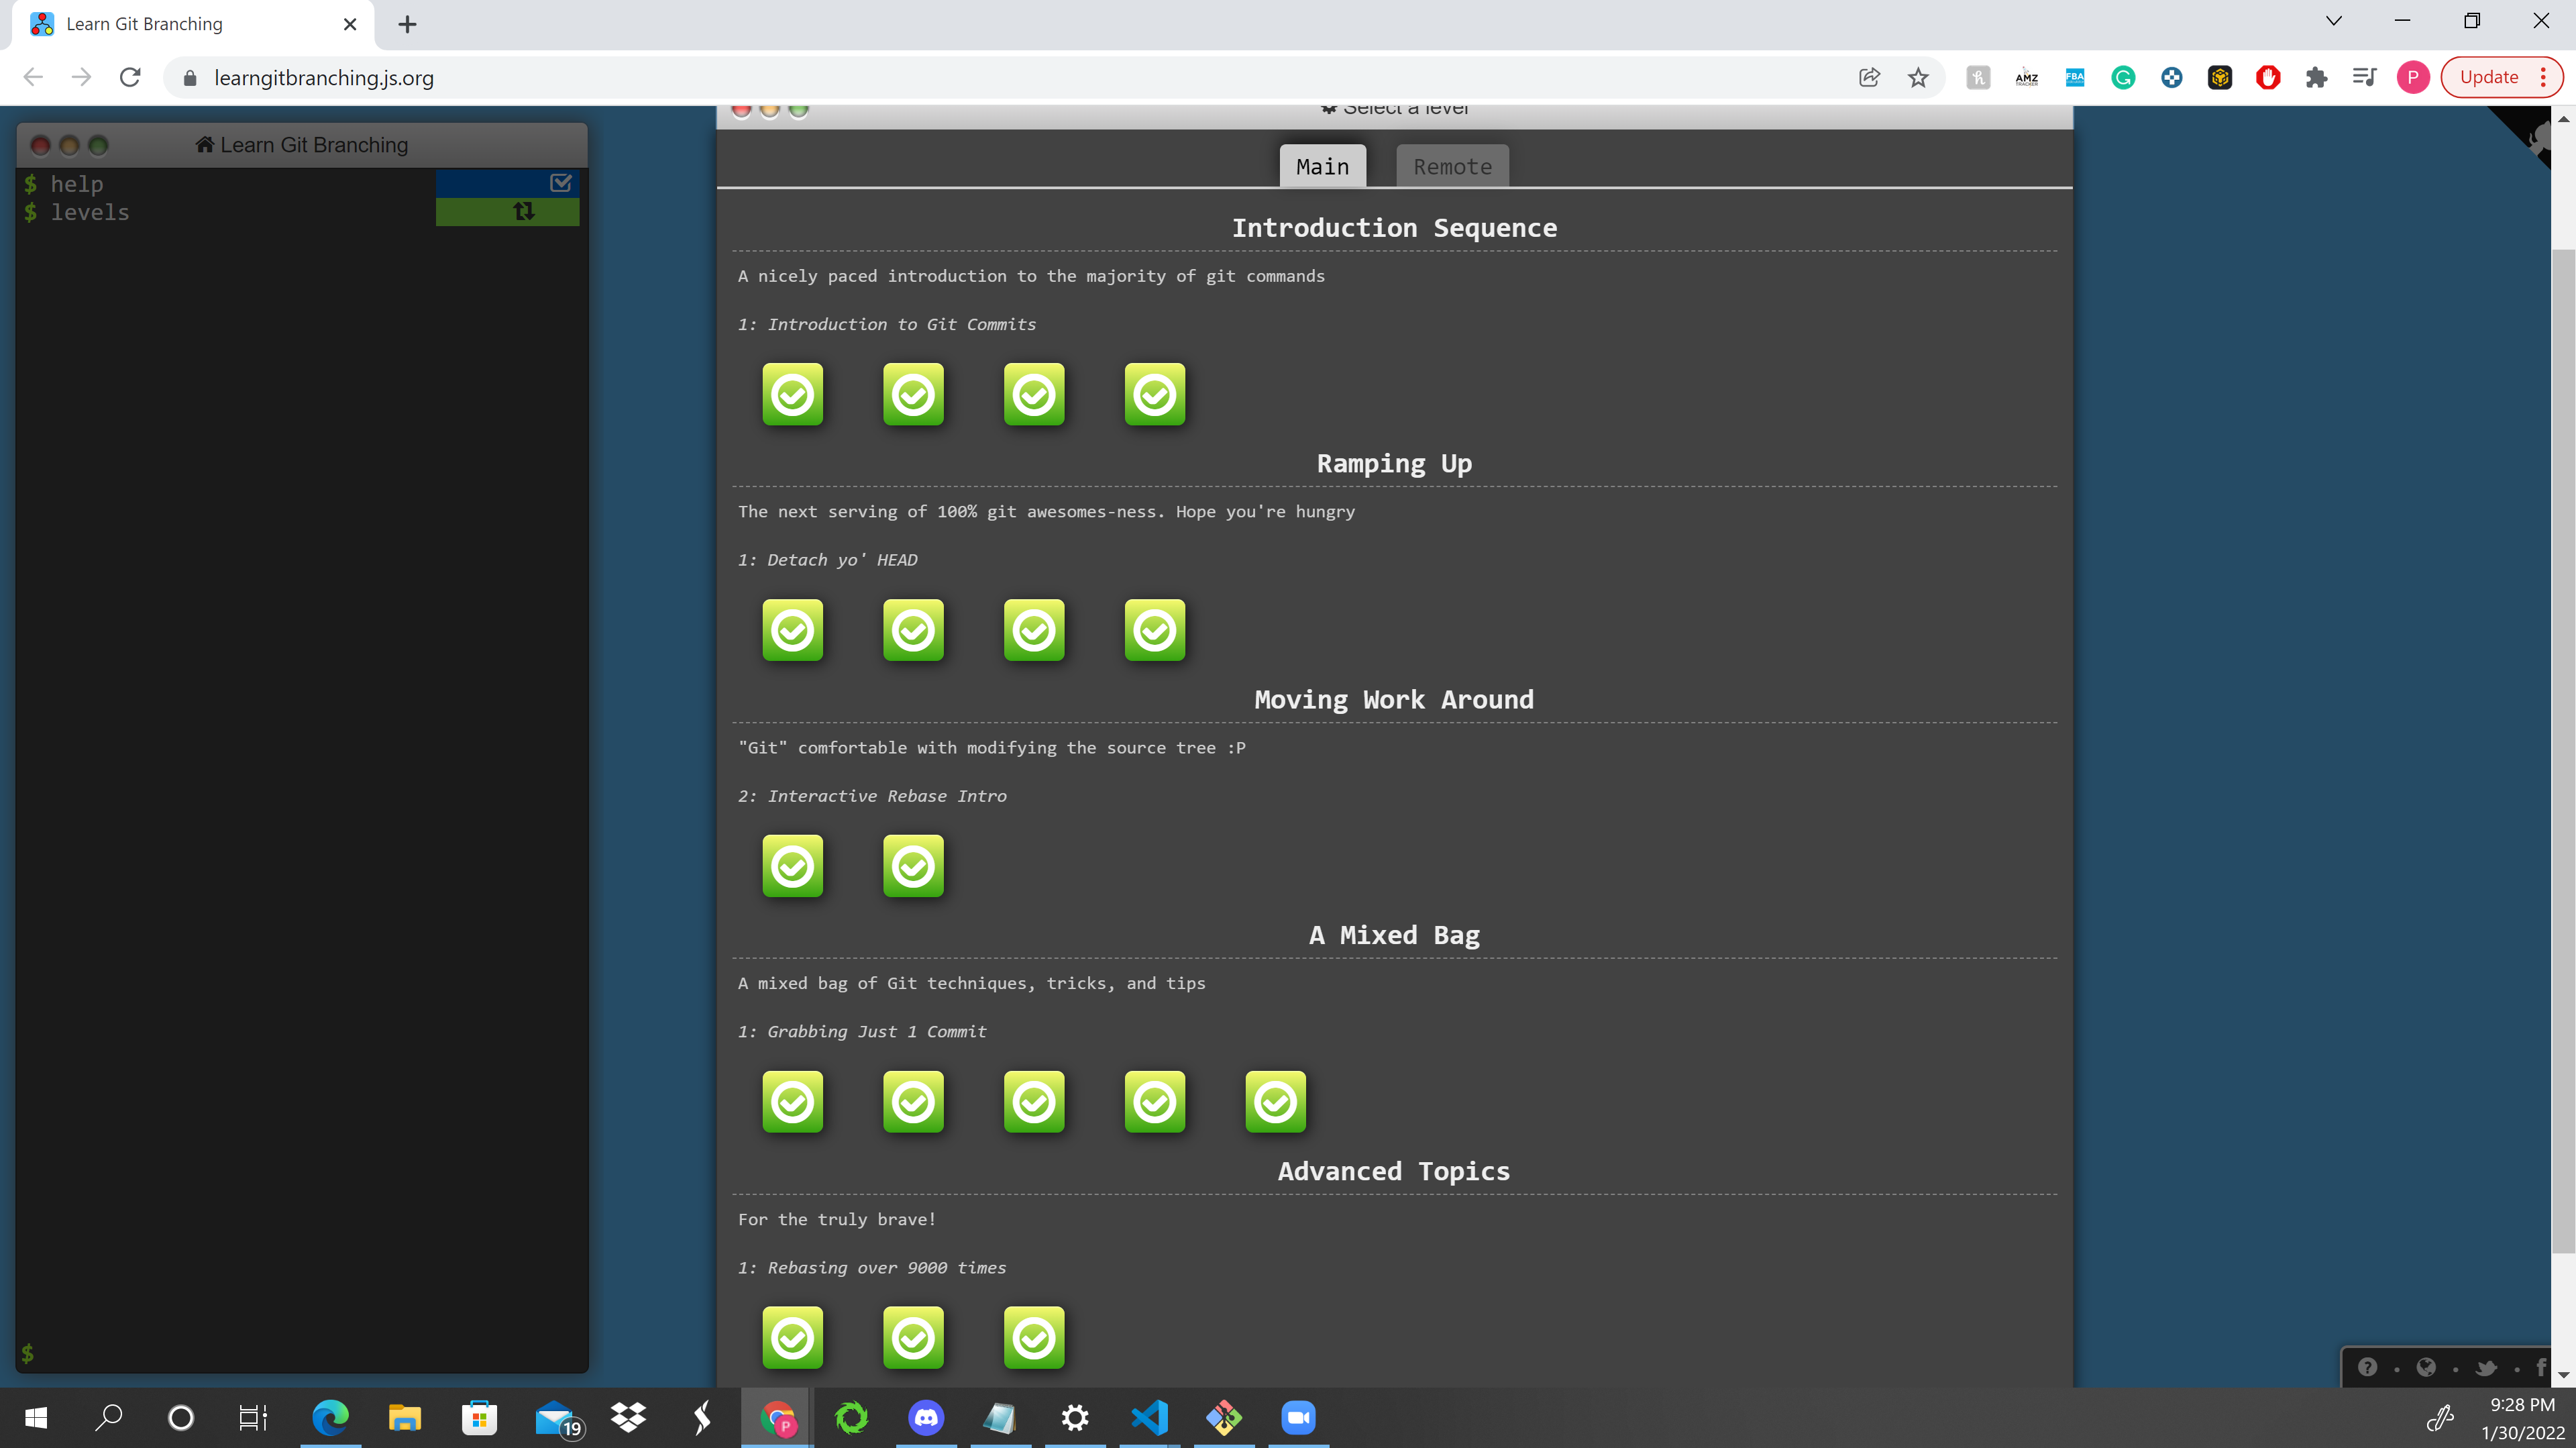The image size is (2576, 1448).
Task: Click the share page icon
Action: [1869, 77]
